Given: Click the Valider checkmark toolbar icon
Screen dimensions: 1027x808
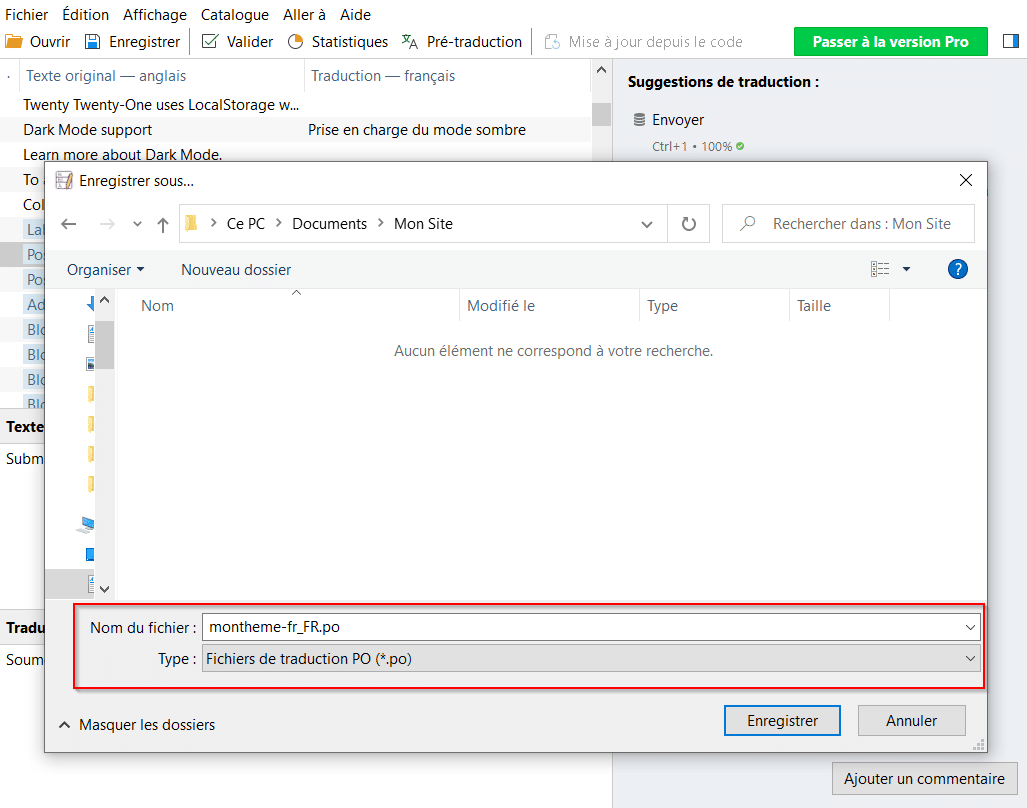Looking at the screenshot, I should pos(210,42).
